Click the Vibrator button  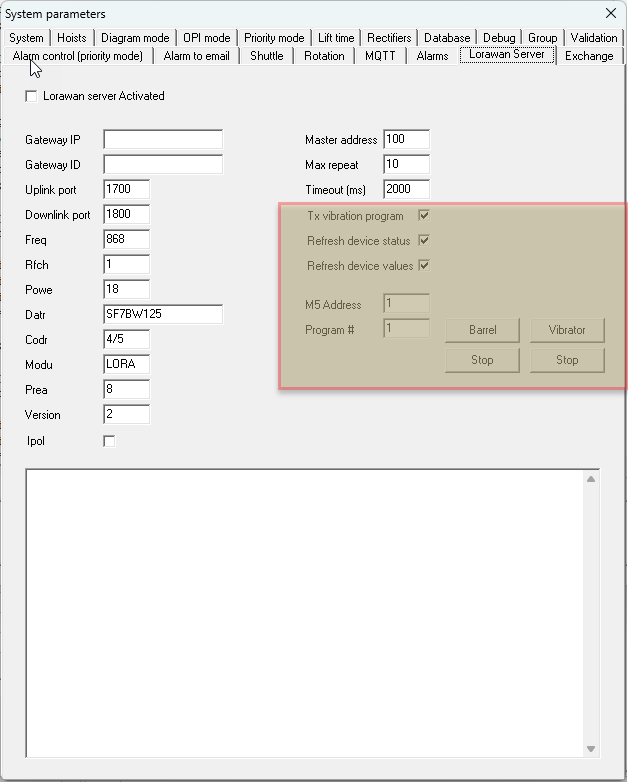point(567,330)
